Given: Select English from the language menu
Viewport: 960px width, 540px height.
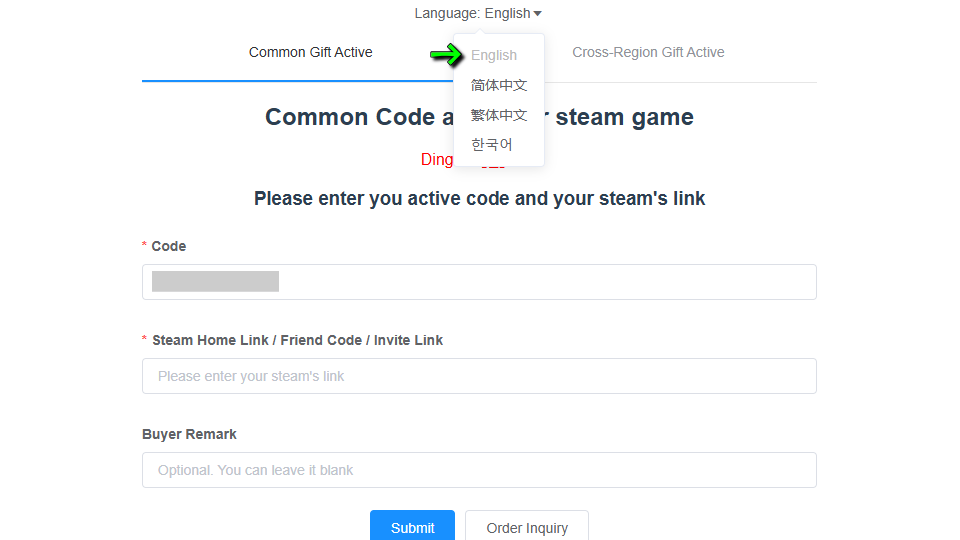Looking at the screenshot, I should point(494,55).
